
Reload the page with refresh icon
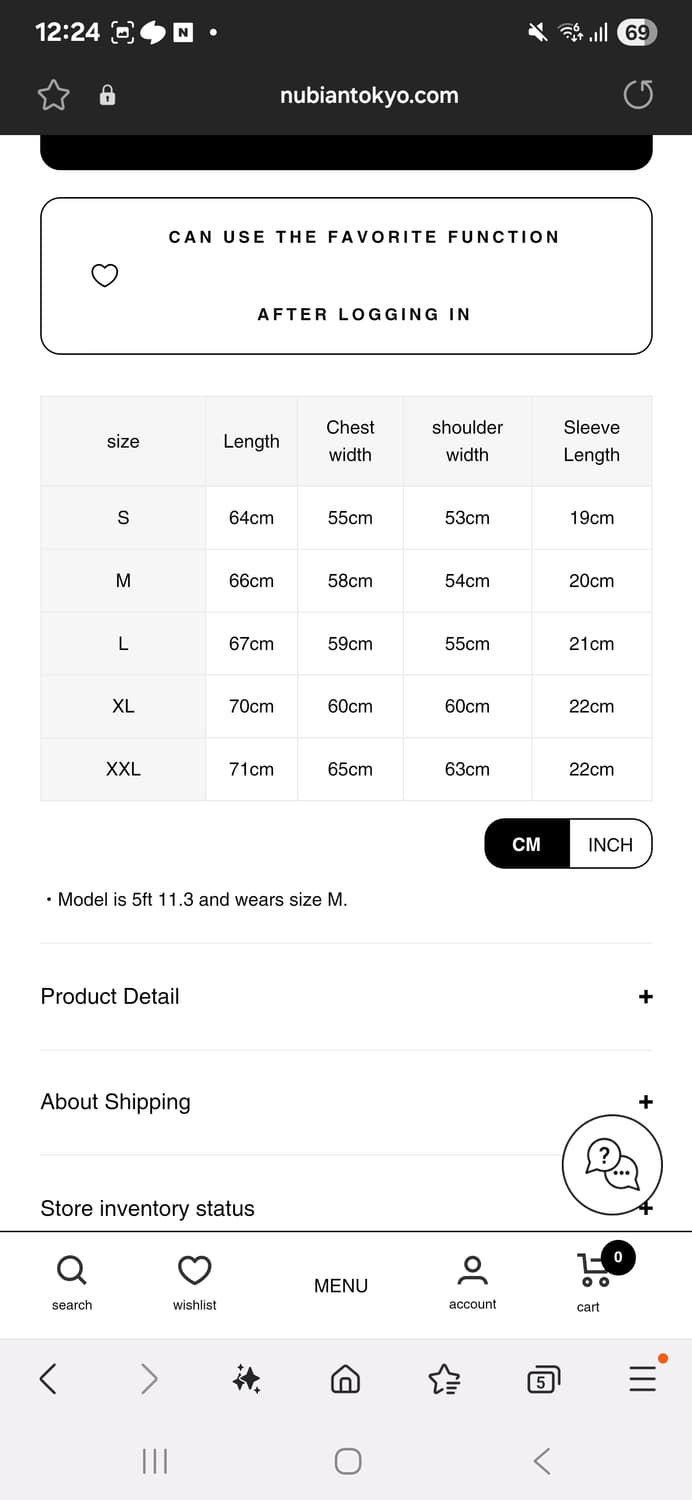click(638, 95)
